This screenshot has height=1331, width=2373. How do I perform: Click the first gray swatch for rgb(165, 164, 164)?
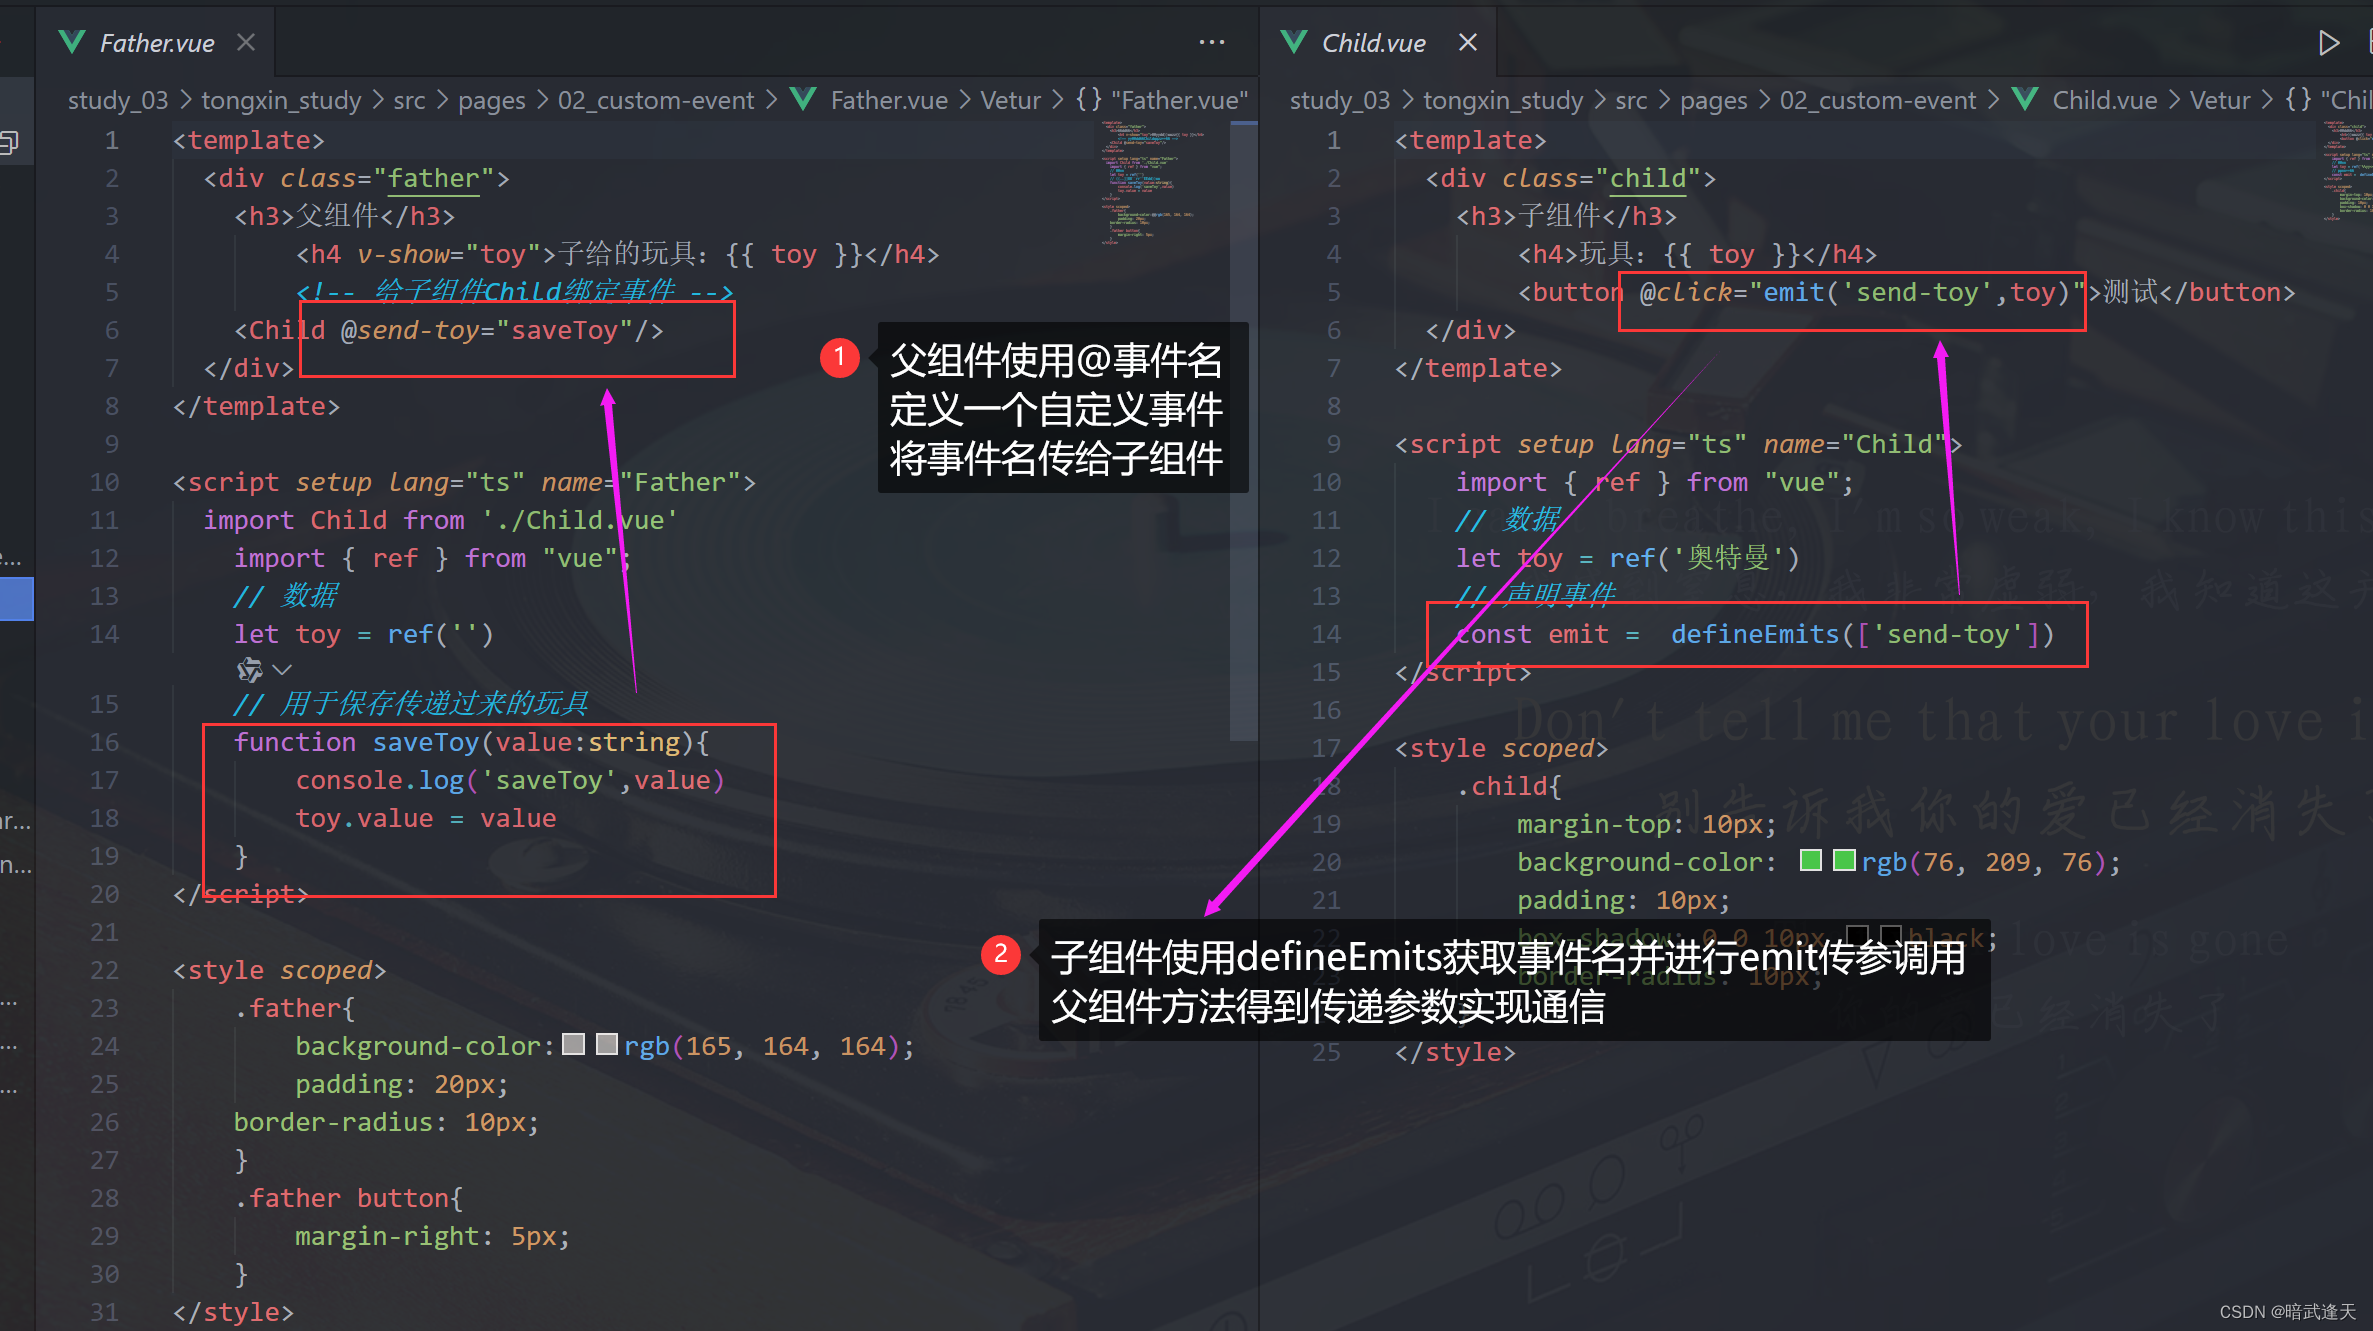click(x=573, y=1045)
